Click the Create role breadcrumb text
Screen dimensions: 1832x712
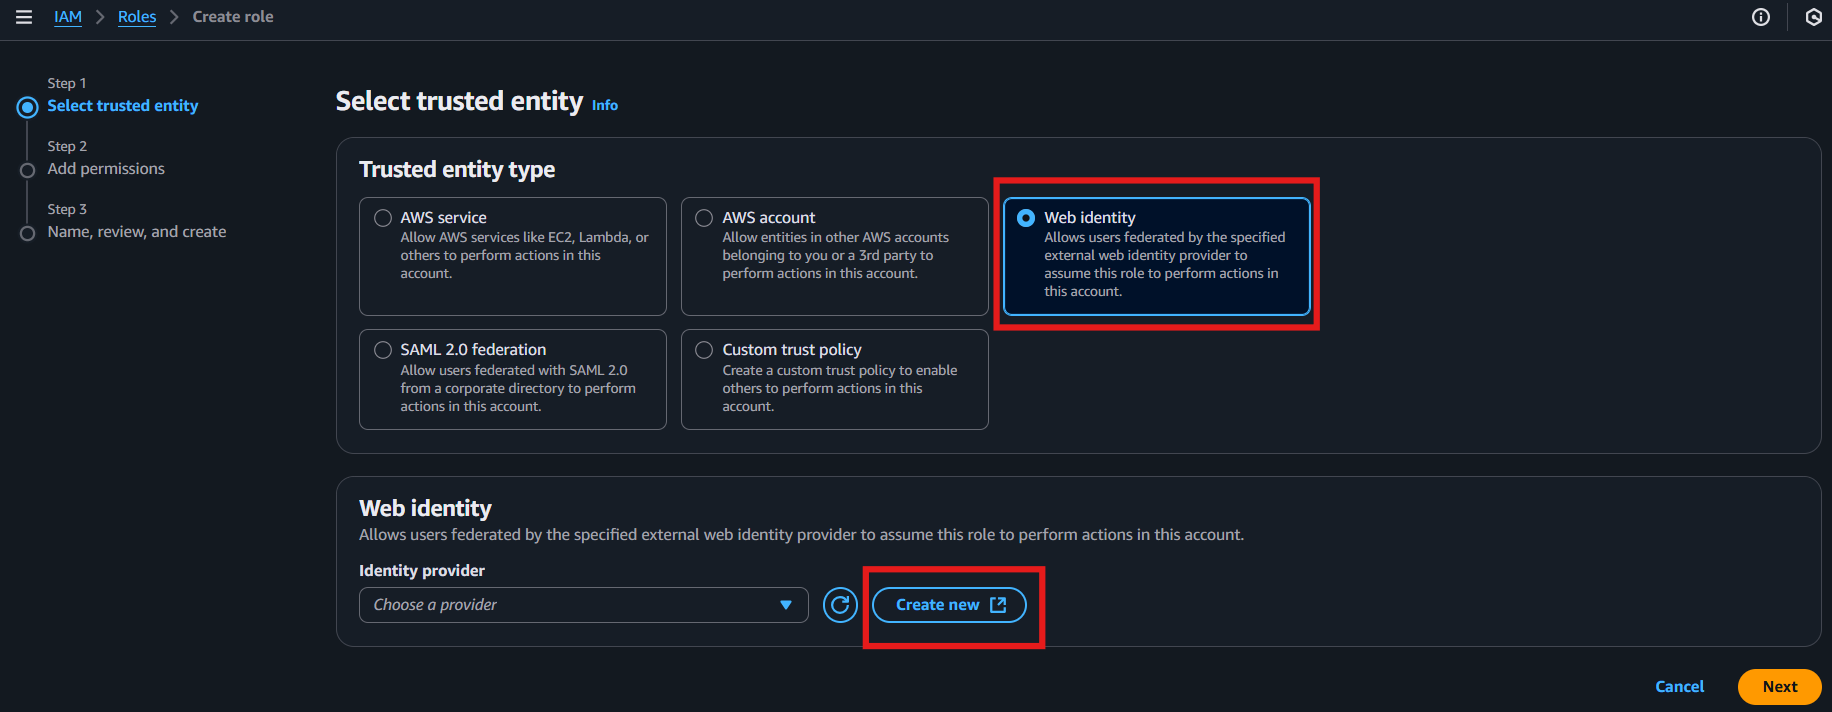point(233,17)
